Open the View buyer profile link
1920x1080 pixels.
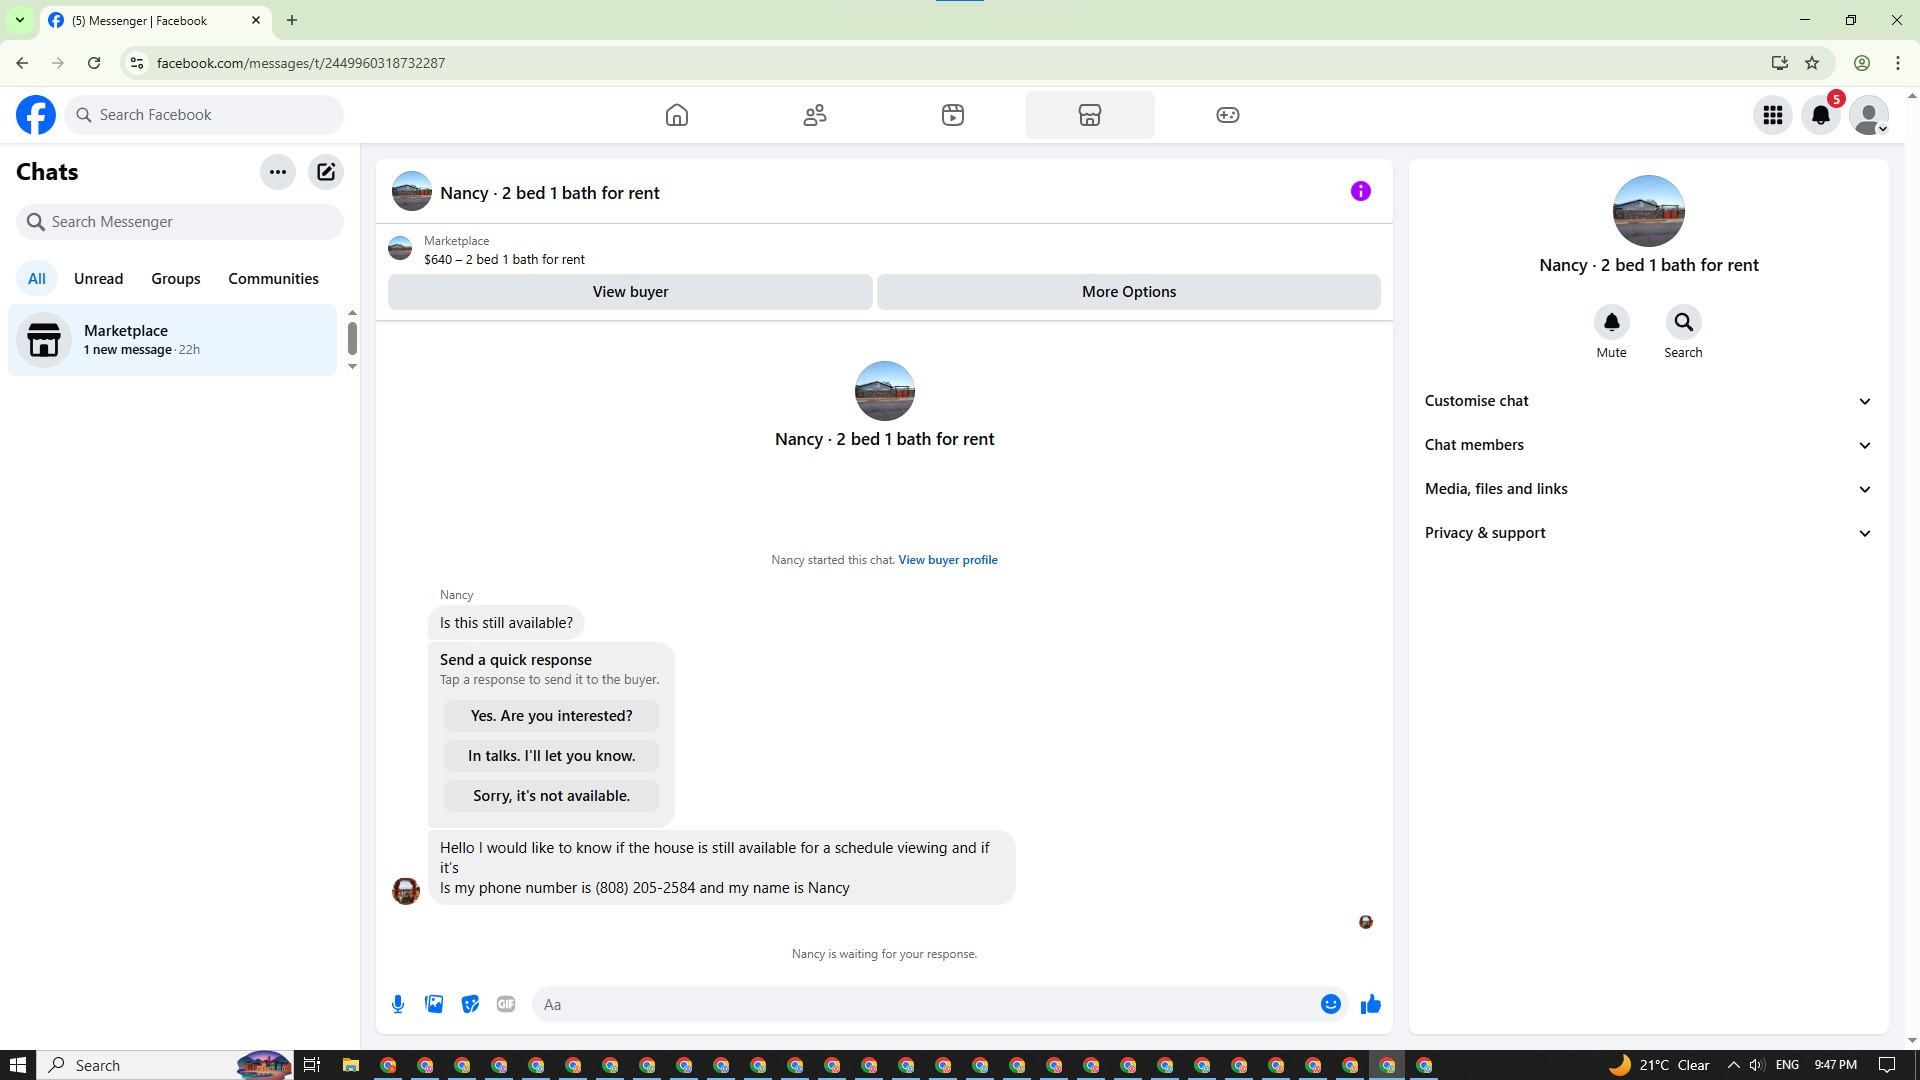click(x=948, y=560)
